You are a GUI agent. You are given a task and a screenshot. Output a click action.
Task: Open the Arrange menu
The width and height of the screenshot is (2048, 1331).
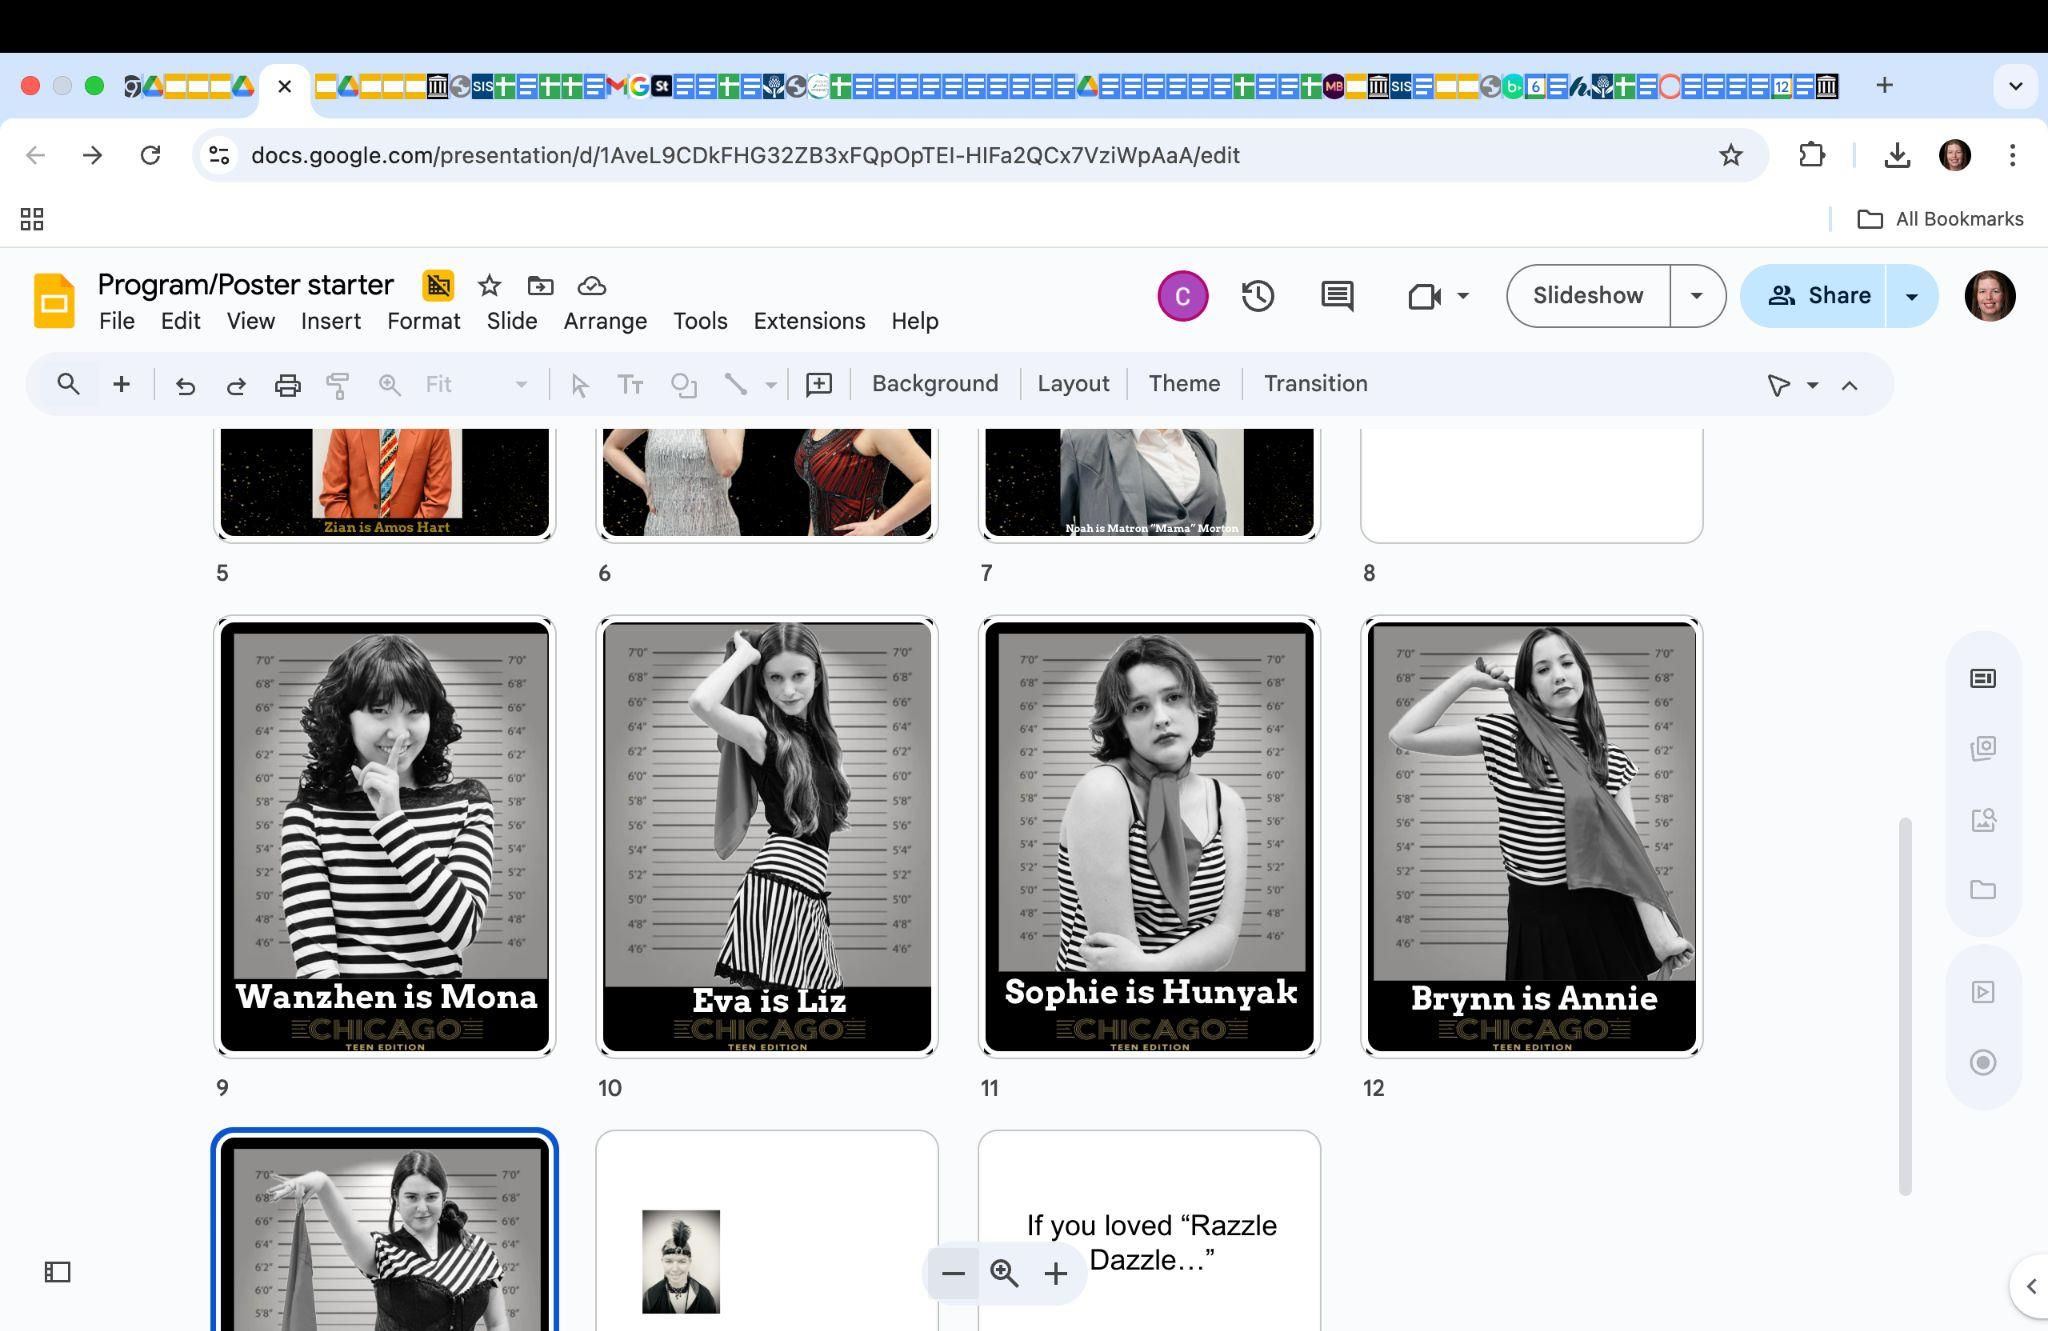605,321
